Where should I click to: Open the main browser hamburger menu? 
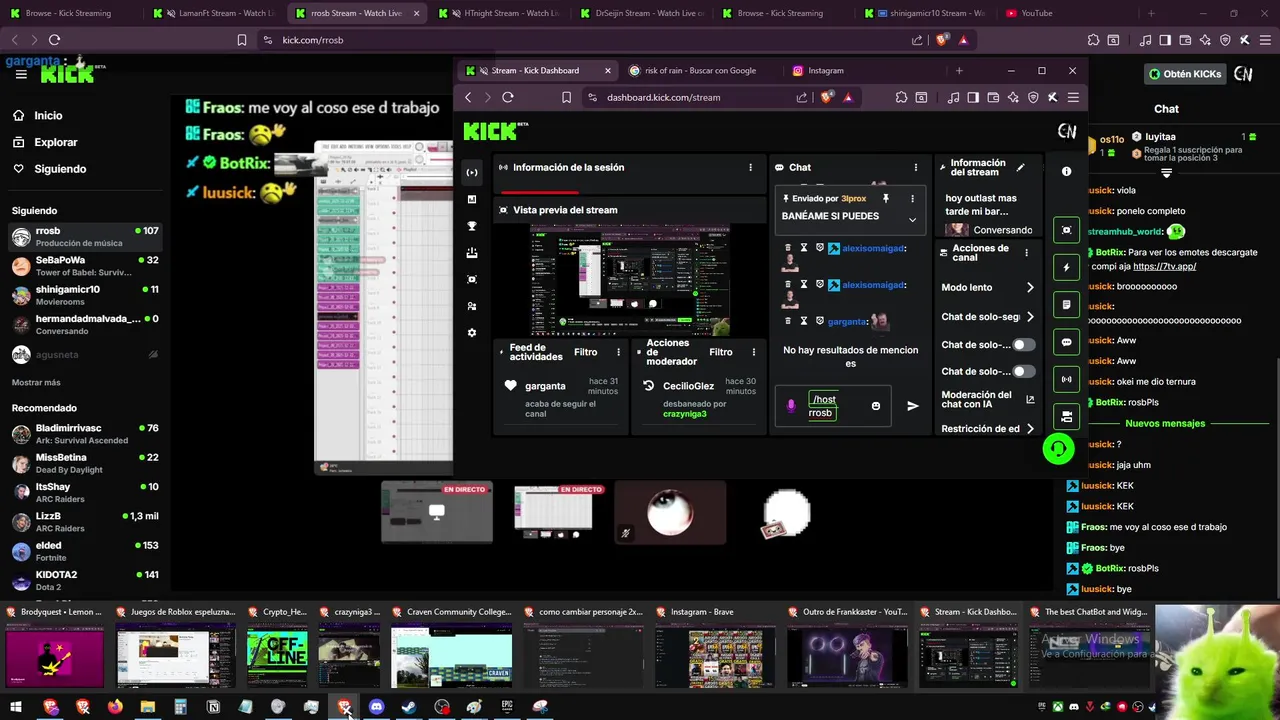pyautogui.click(x=1265, y=40)
